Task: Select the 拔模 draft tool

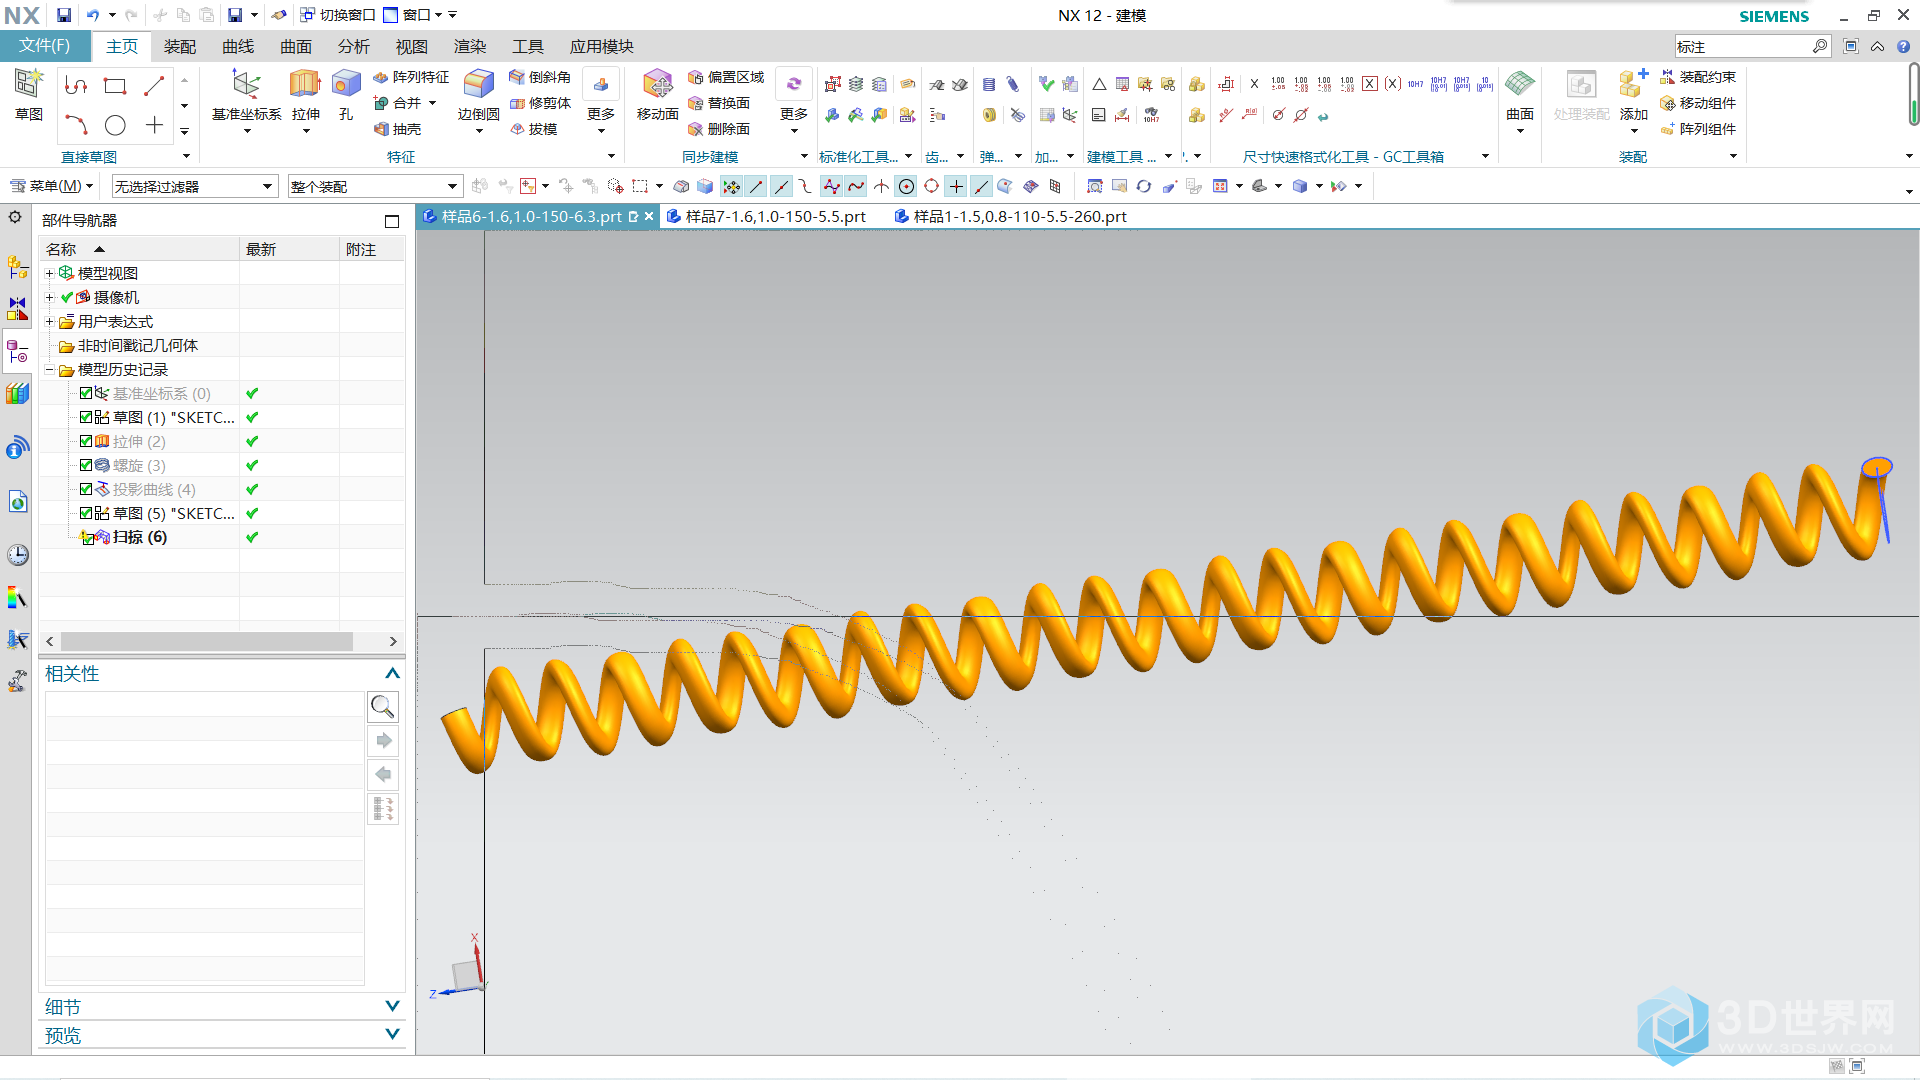Action: coord(533,129)
